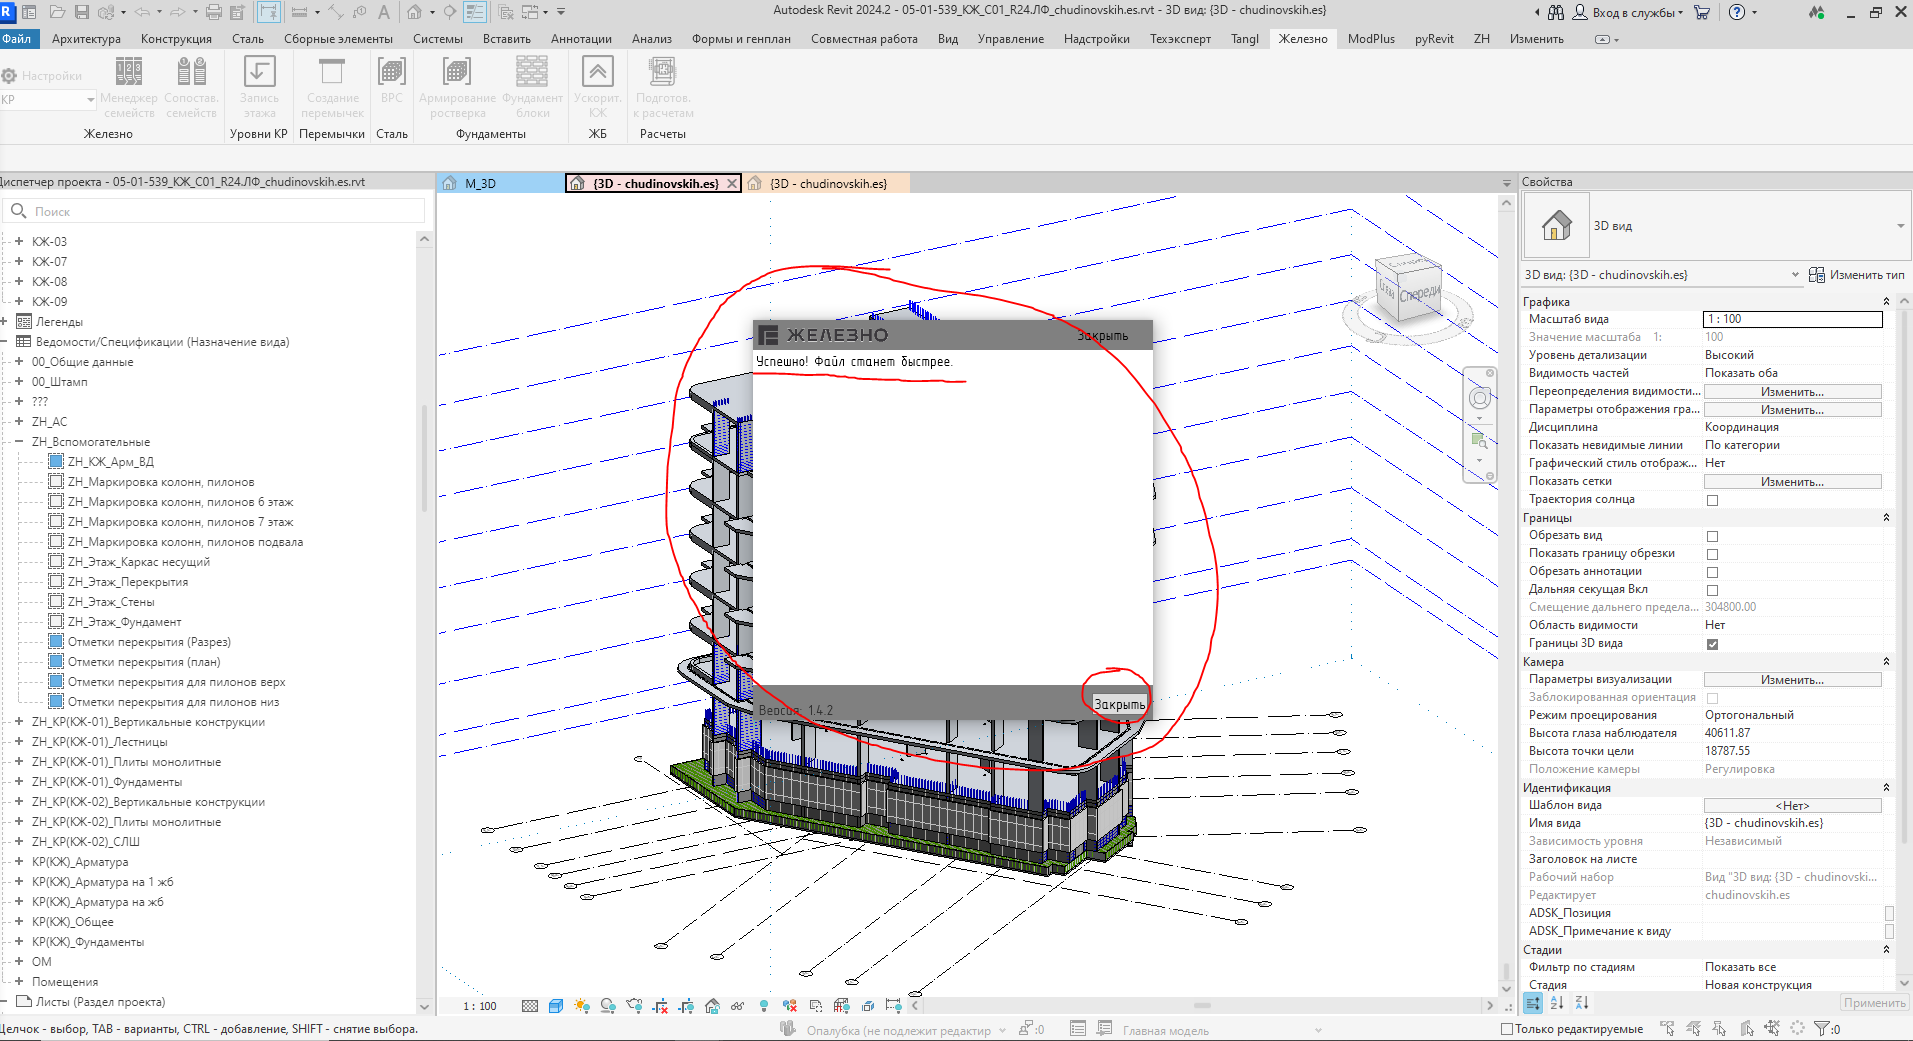Viewport: 1913px width, 1041px height.
Task: Open the ModPlus ribbon tab
Action: tap(1371, 39)
